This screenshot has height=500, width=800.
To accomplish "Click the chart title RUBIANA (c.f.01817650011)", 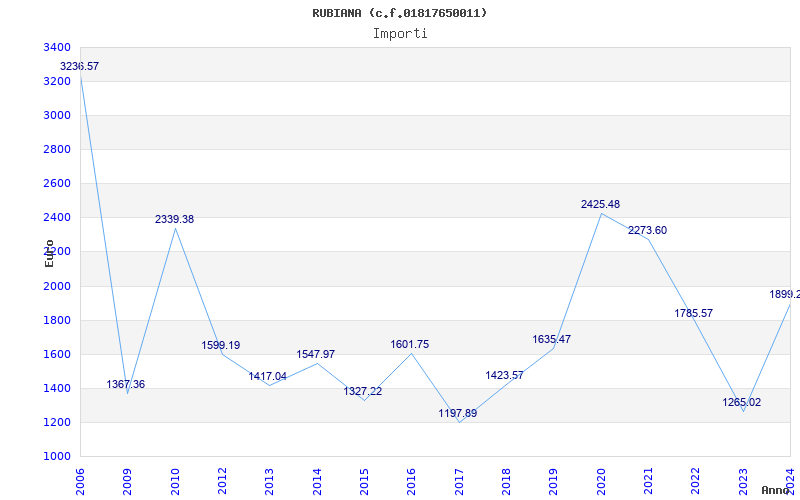I will (x=399, y=13).
